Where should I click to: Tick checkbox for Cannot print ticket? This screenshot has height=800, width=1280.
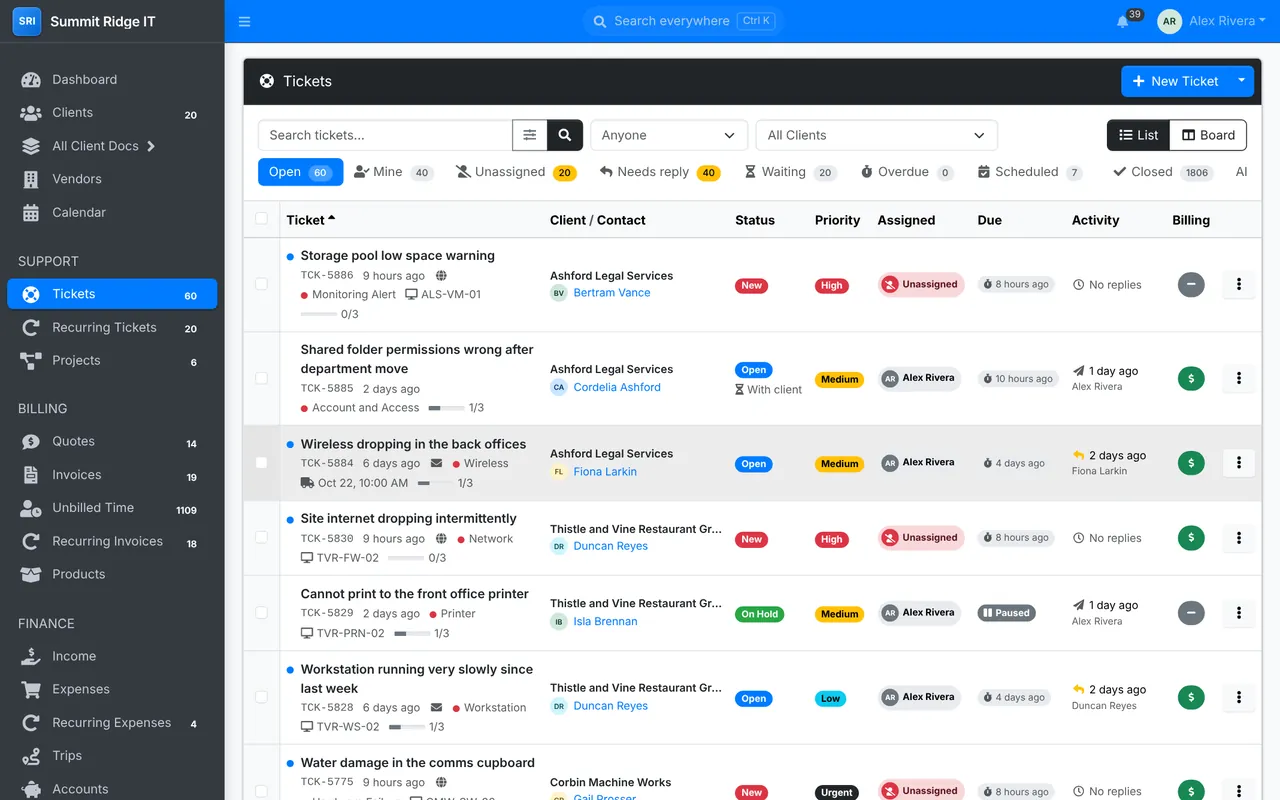point(262,612)
